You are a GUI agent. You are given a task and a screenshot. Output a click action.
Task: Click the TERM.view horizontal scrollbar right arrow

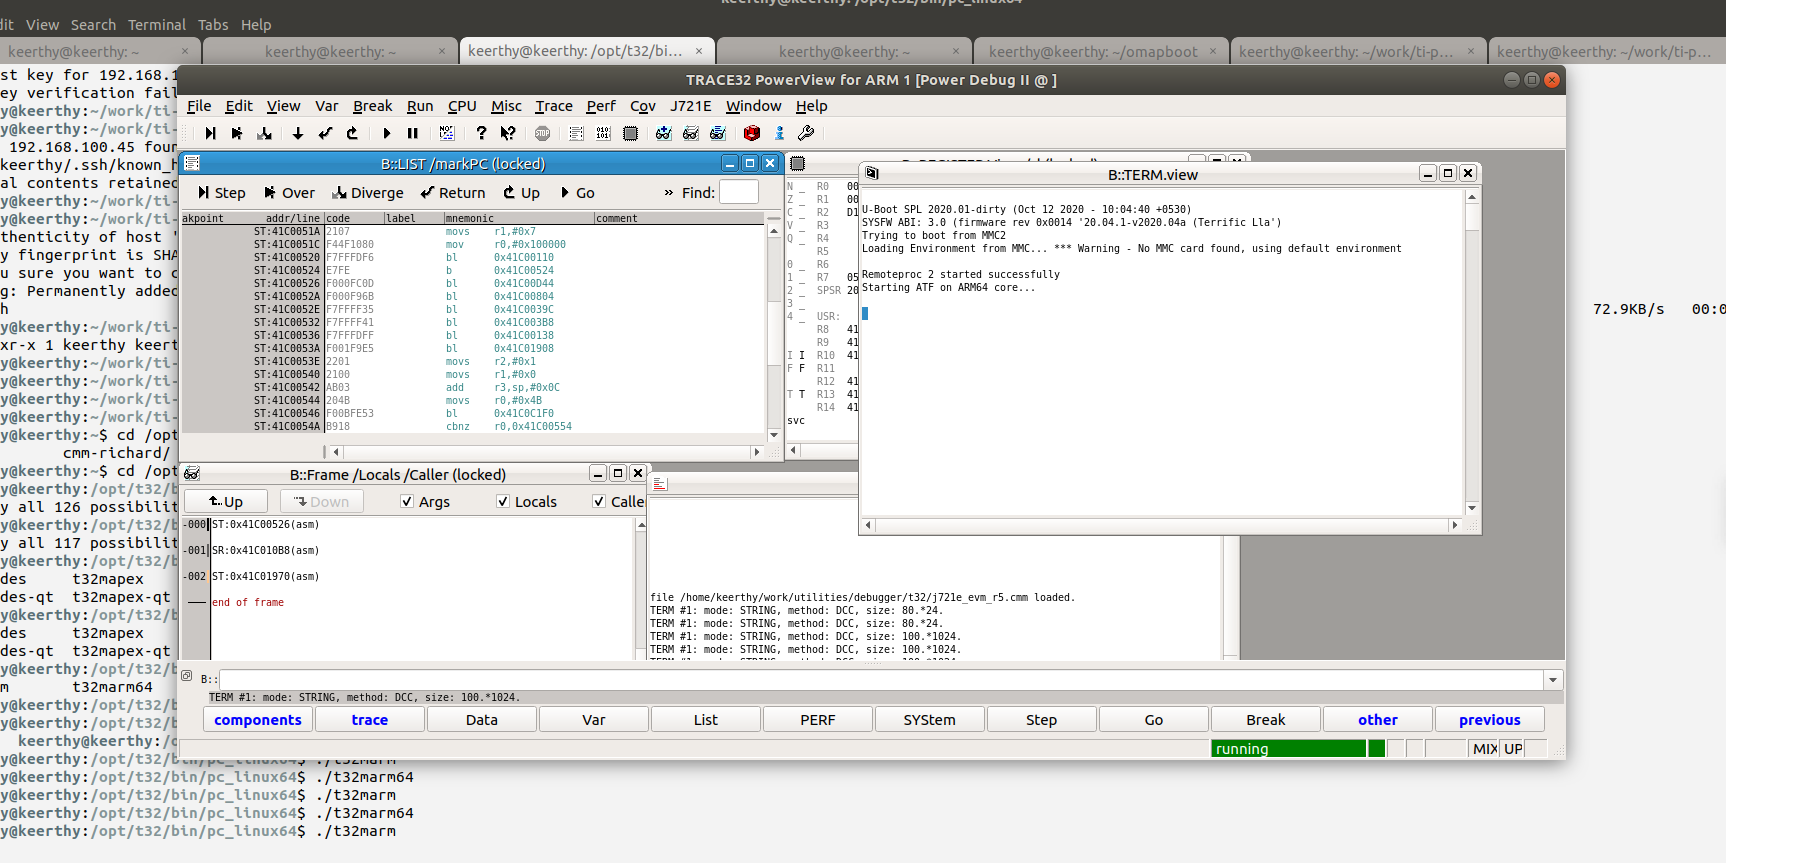pyautogui.click(x=1455, y=525)
